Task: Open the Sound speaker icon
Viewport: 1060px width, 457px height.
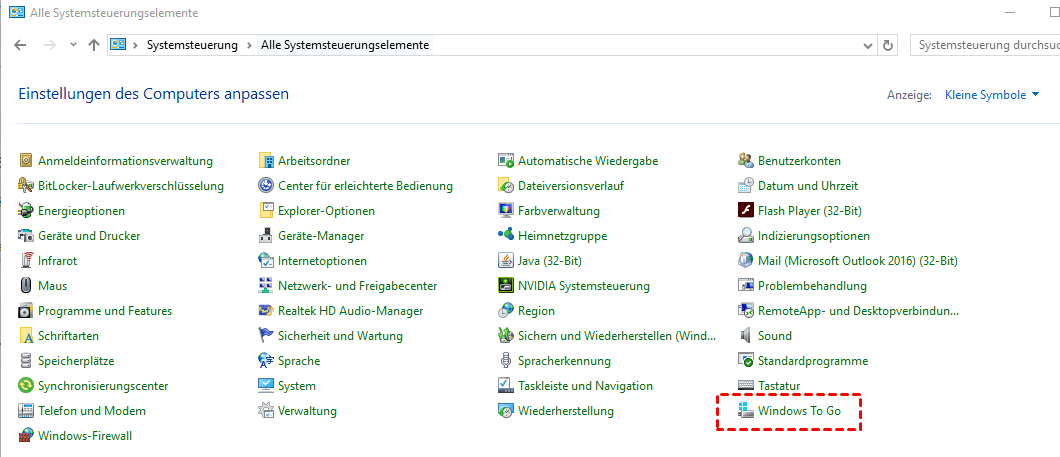Action: 746,336
